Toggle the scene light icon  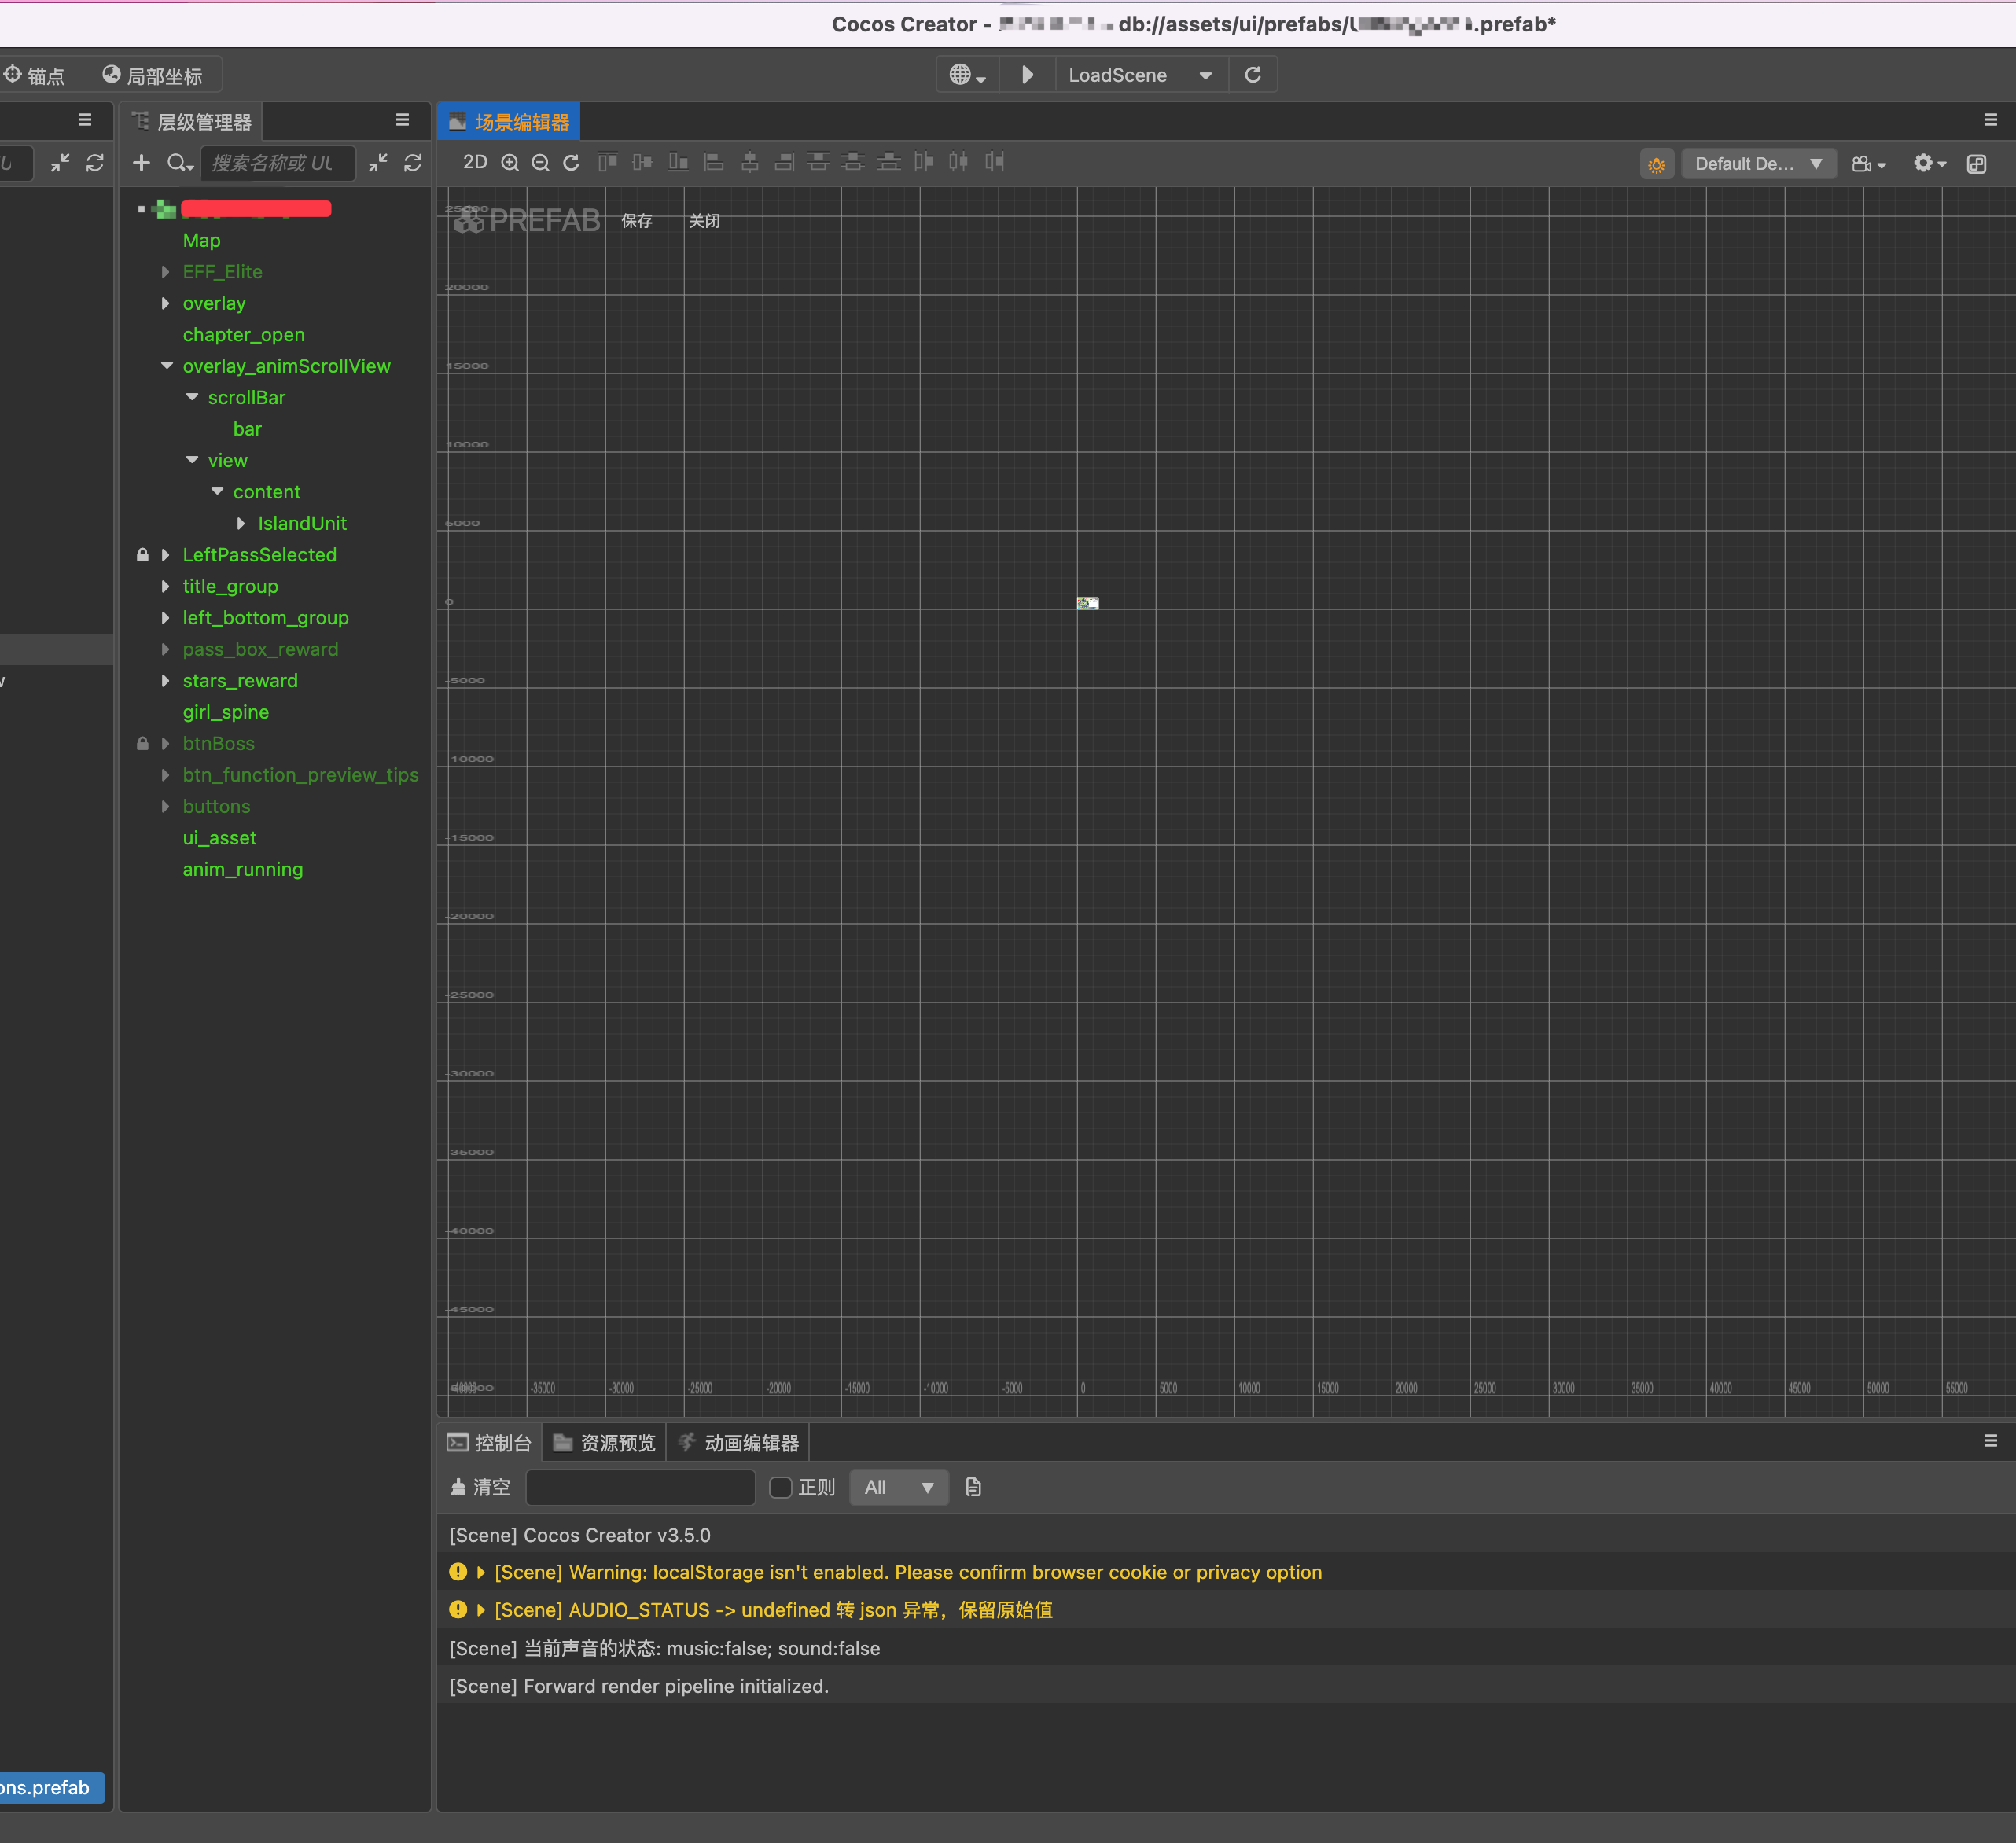[1656, 164]
